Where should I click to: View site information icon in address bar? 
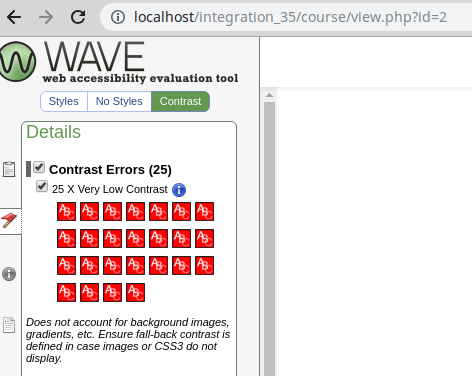118,17
